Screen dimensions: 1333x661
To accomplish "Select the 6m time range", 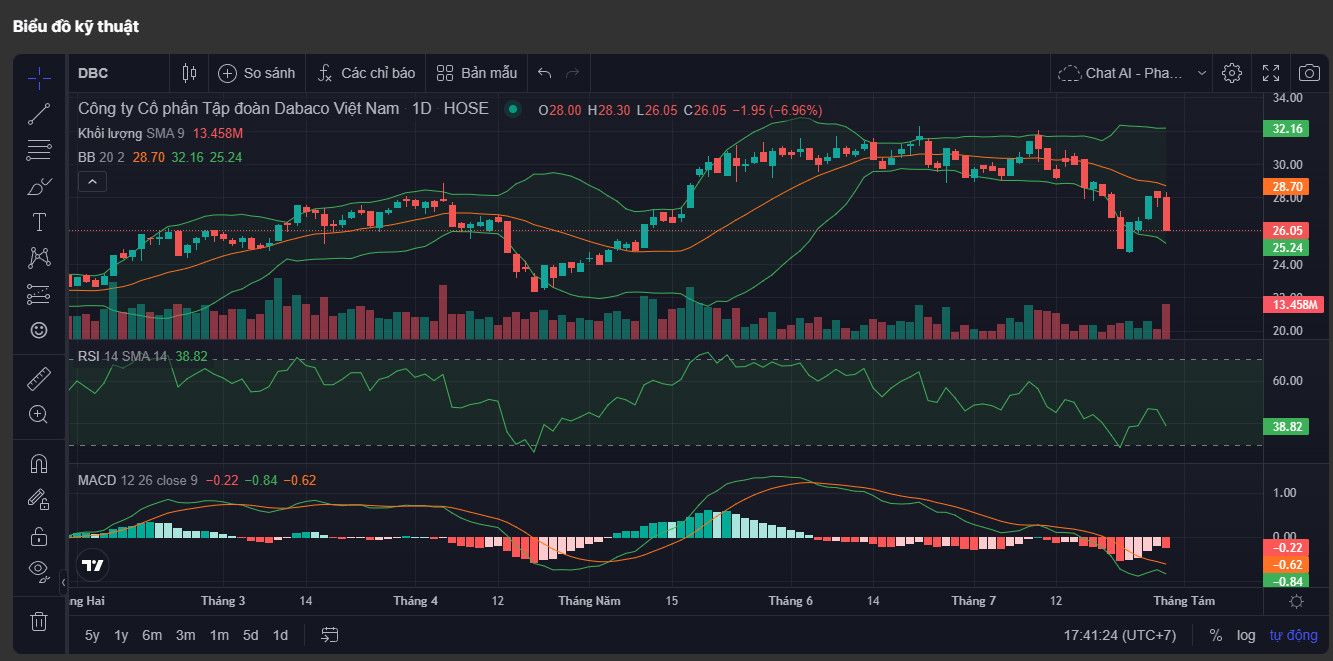I will 152,635.
